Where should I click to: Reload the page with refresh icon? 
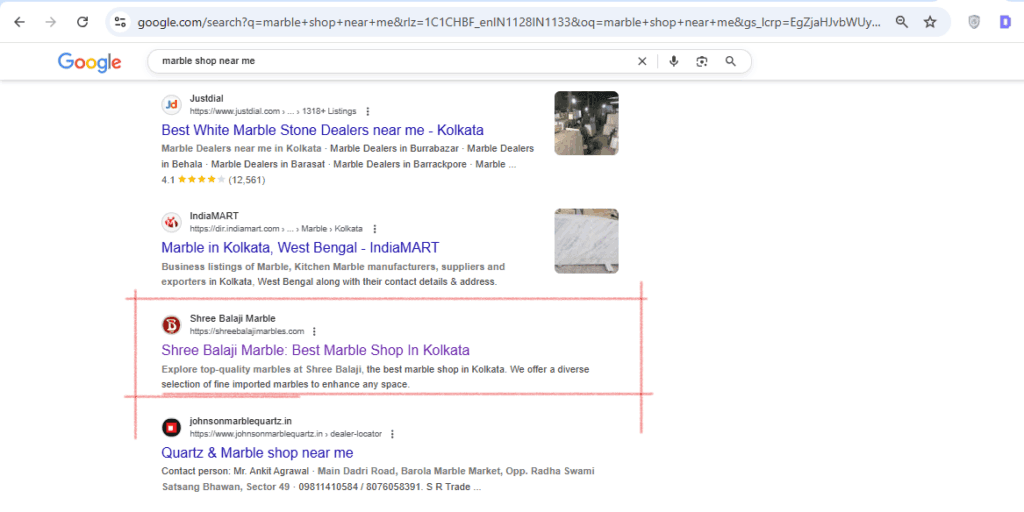(x=83, y=21)
